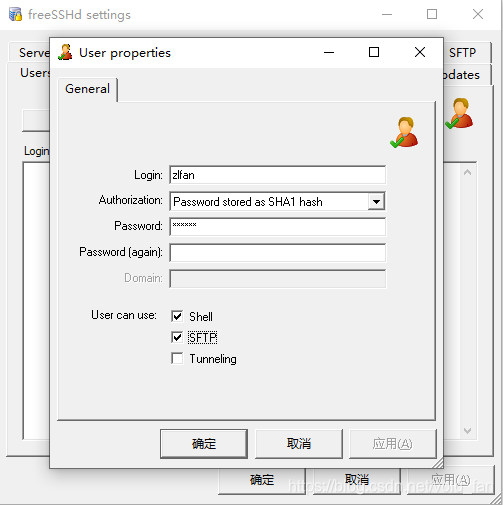Click 取消 in the freeSSHd settings window
This screenshot has height=505, width=503.
pos(357,480)
